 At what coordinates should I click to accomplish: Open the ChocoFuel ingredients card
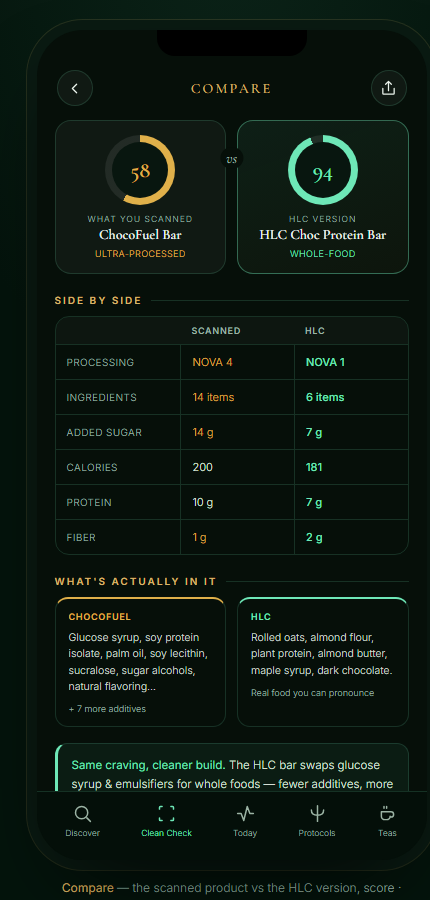pos(141,662)
